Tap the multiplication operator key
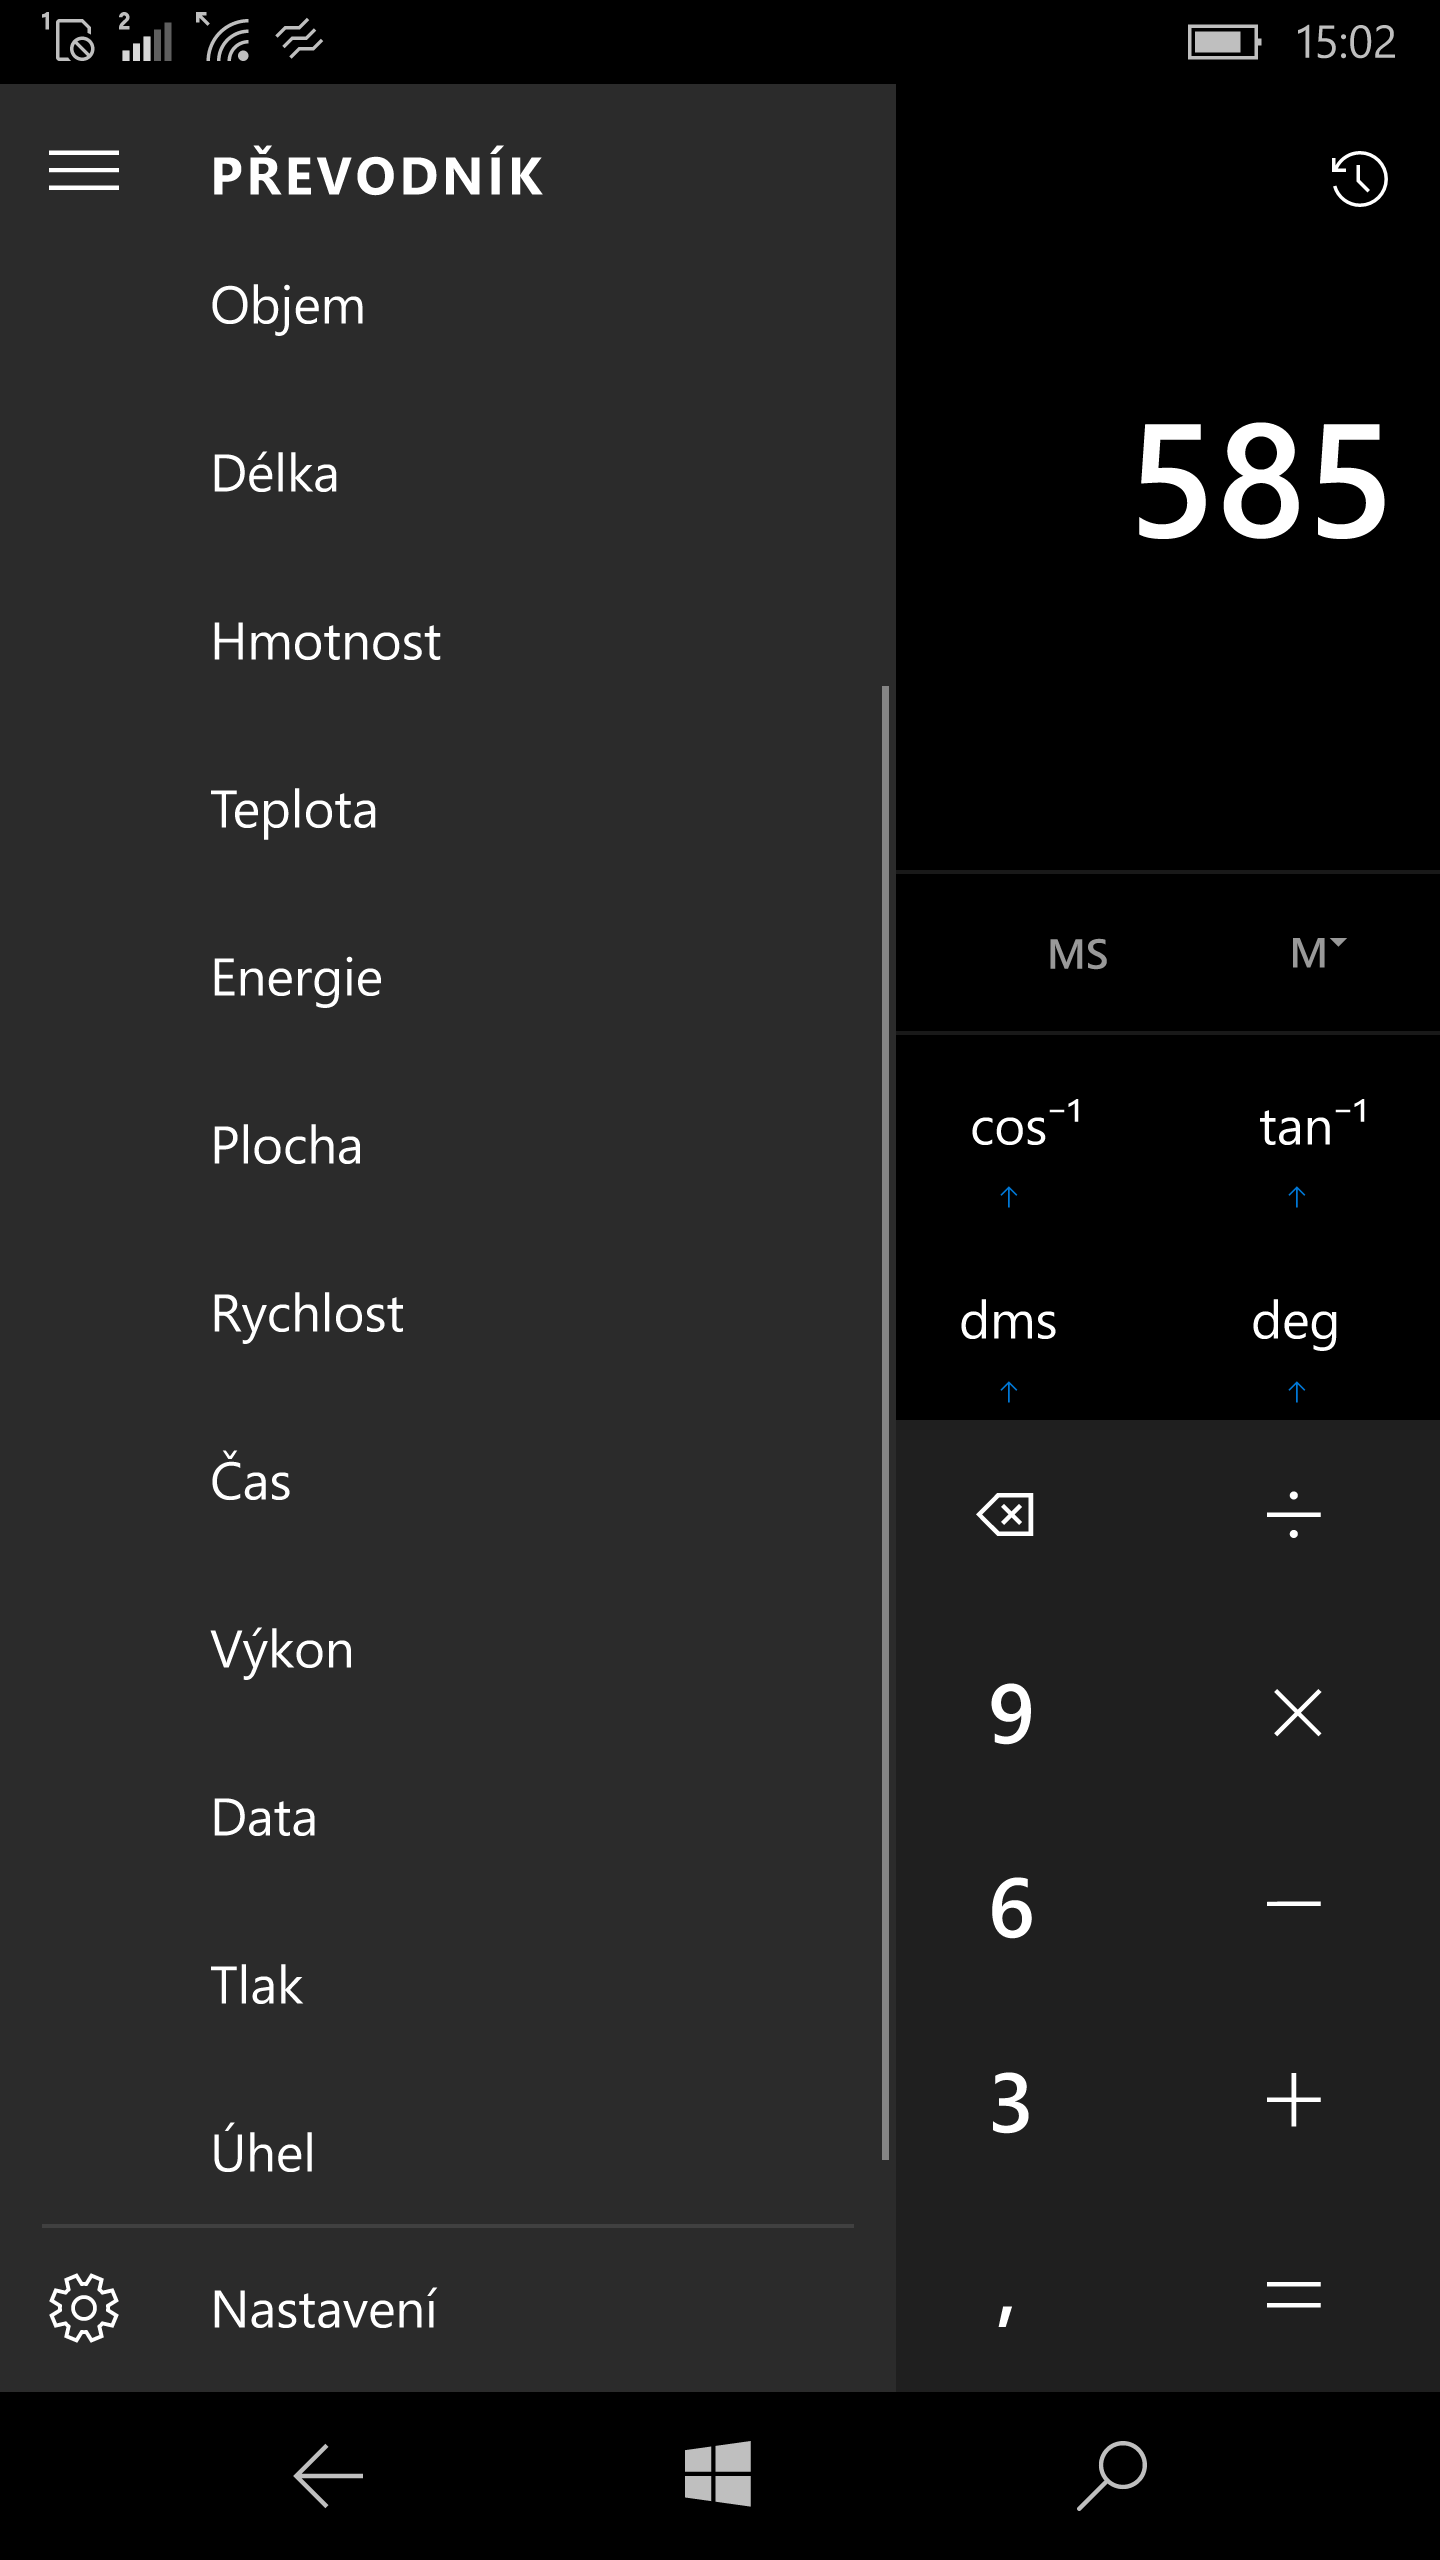Image resolution: width=1440 pixels, height=2560 pixels. [1297, 1712]
